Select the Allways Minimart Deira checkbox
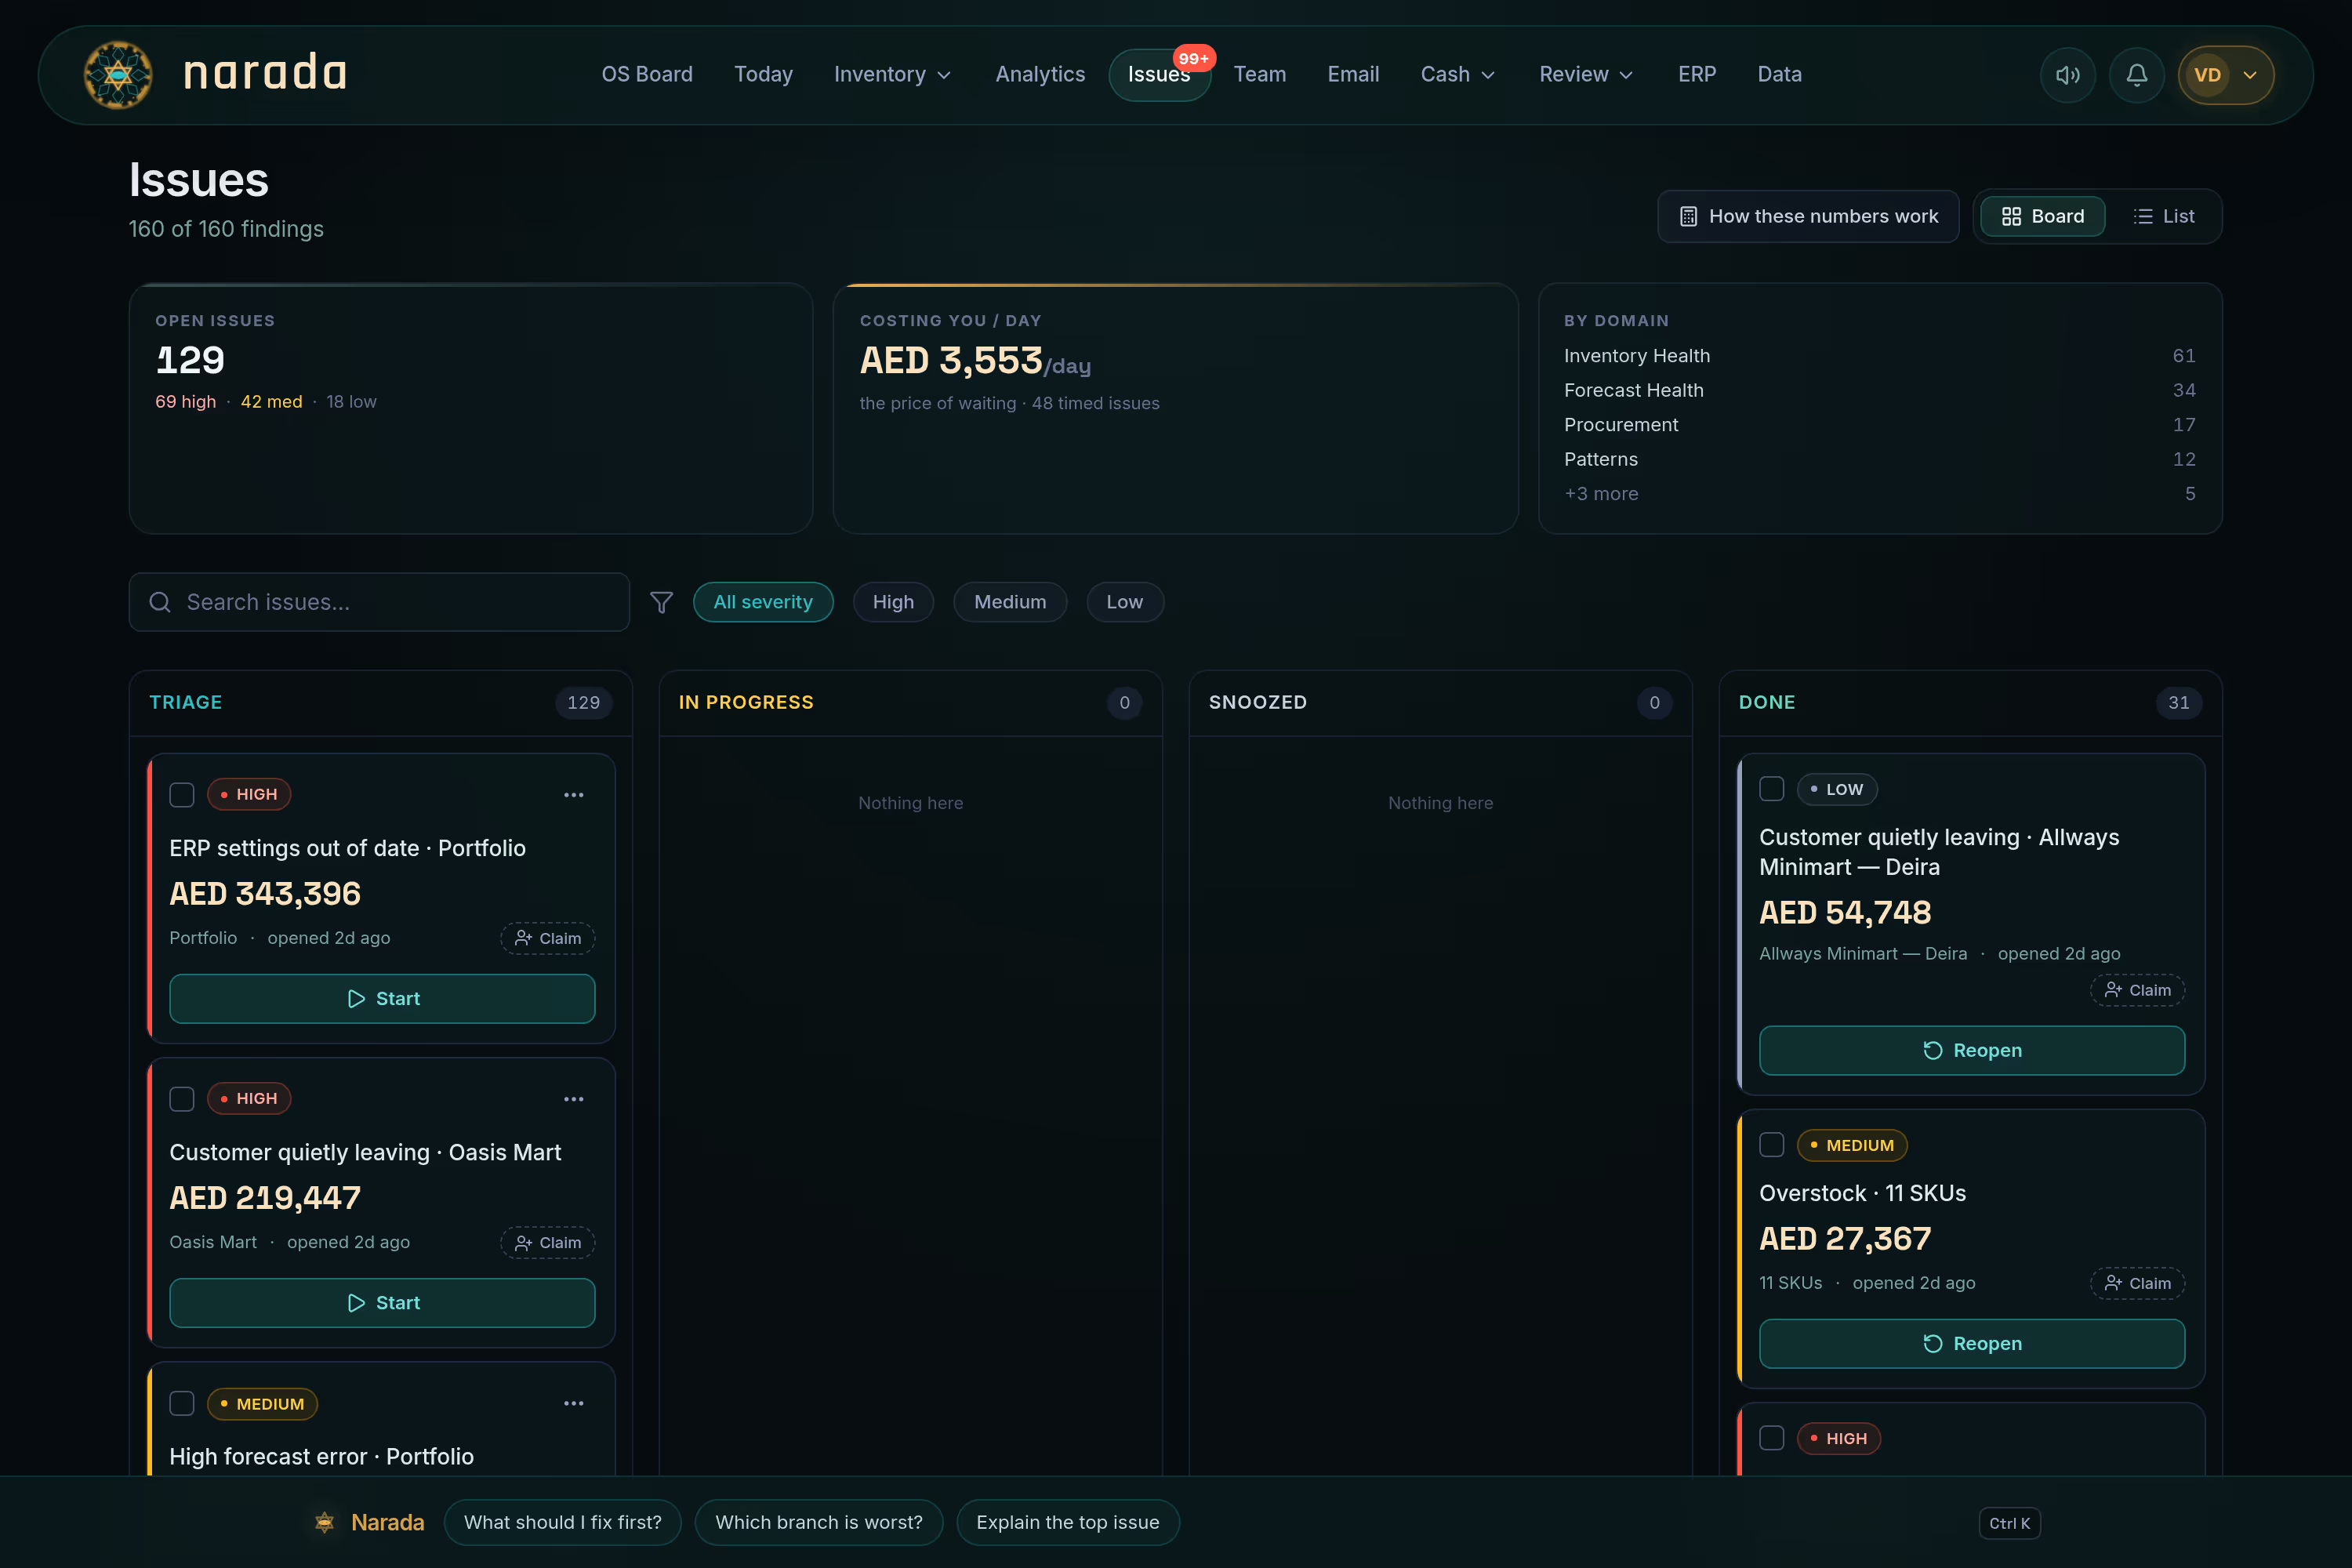This screenshot has height=1568, width=2352. 1771,789
